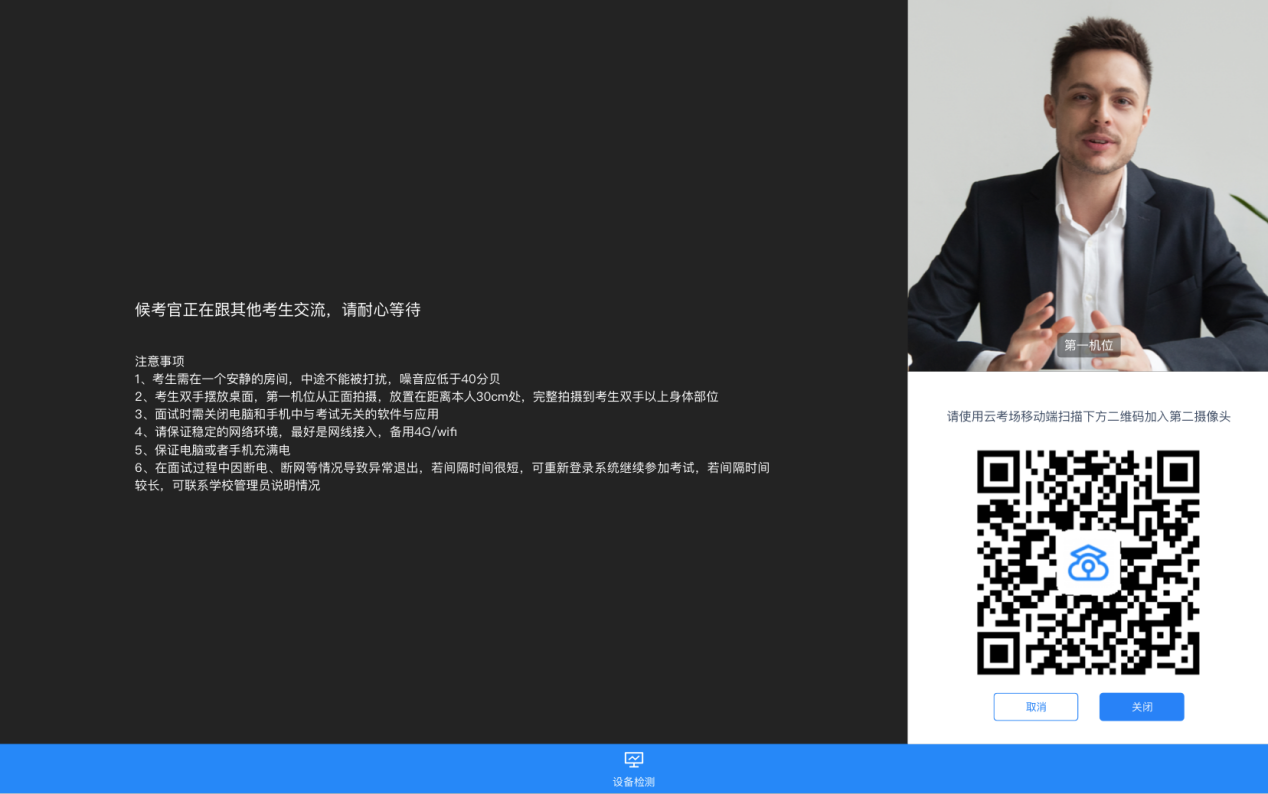This screenshot has height=794, width=1268.
Task: Click the QR code's top-right corner square
Action: (x=1177, y=472)
